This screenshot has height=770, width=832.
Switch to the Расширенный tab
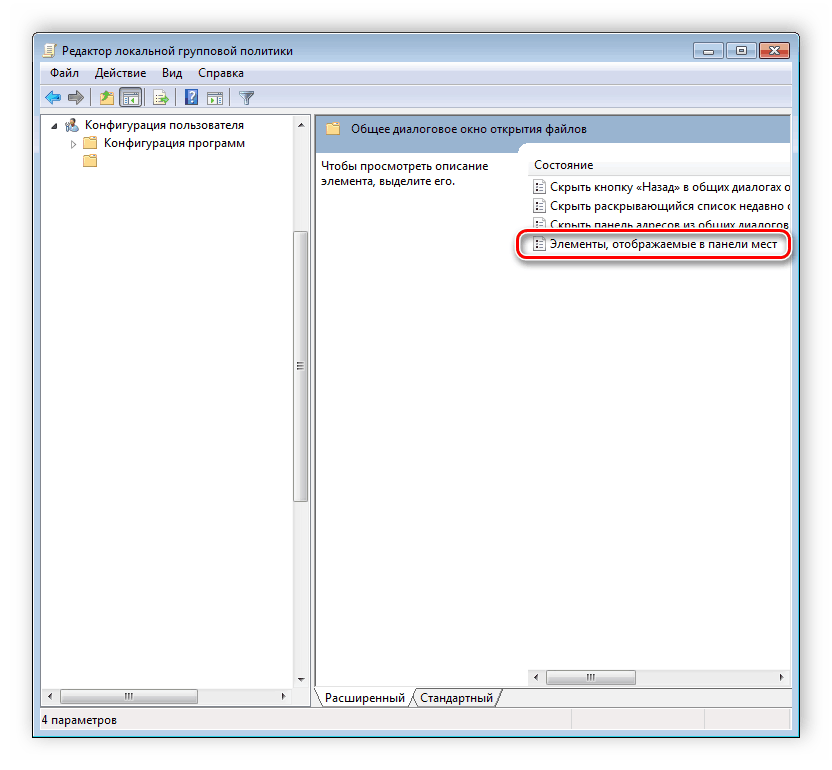coord(364,697)
